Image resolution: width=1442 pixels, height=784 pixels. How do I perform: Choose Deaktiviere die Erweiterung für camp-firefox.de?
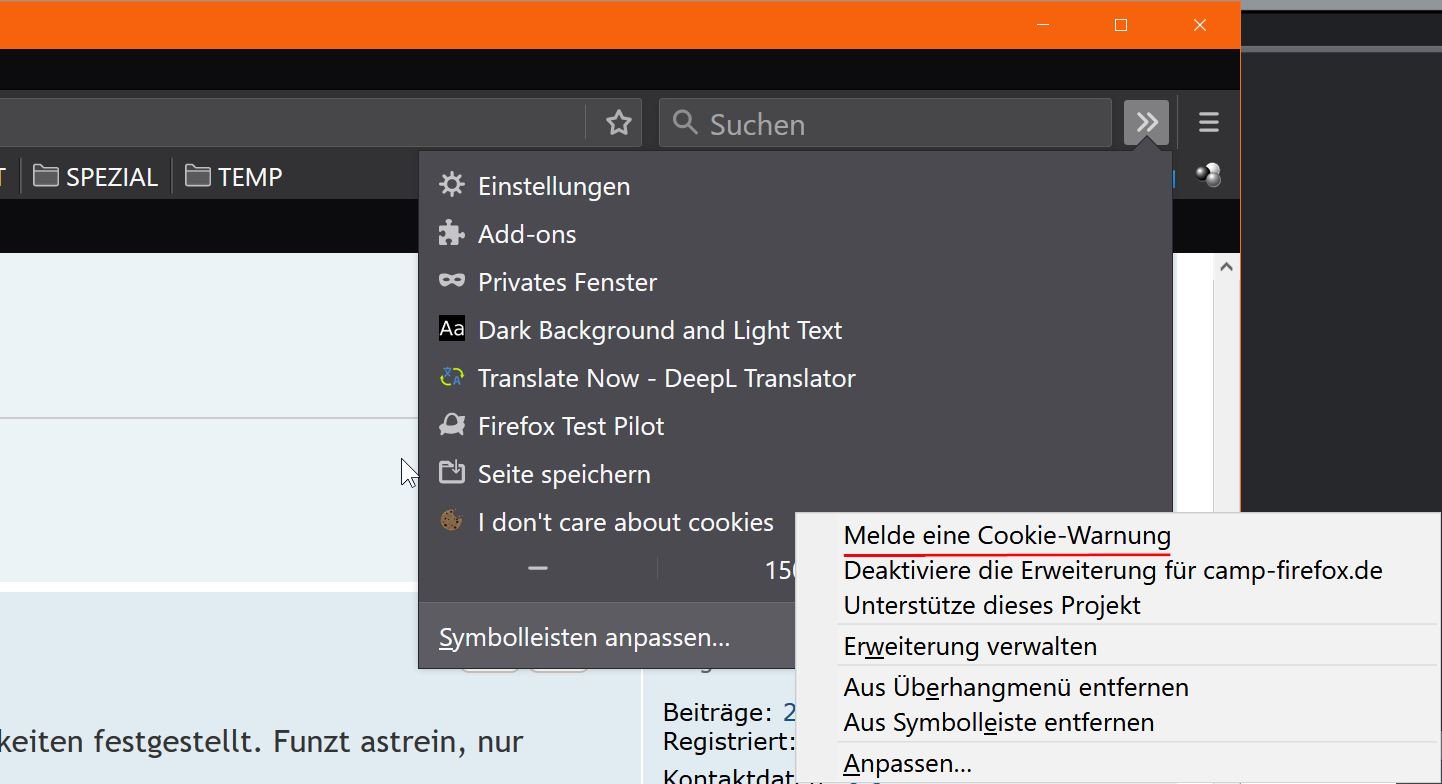pyautogui.click(x=1112, y=571)
